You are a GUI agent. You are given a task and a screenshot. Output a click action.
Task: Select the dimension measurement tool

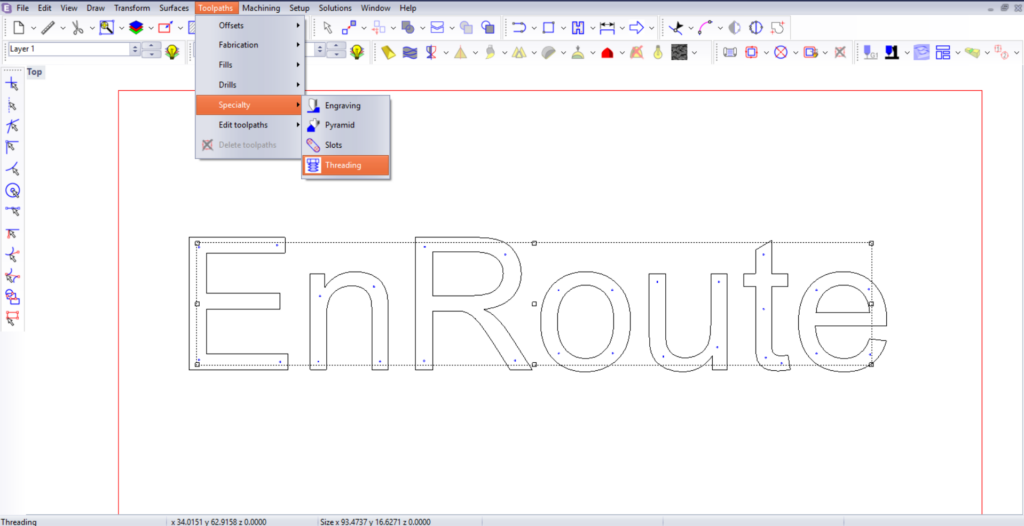coord(607,28)
